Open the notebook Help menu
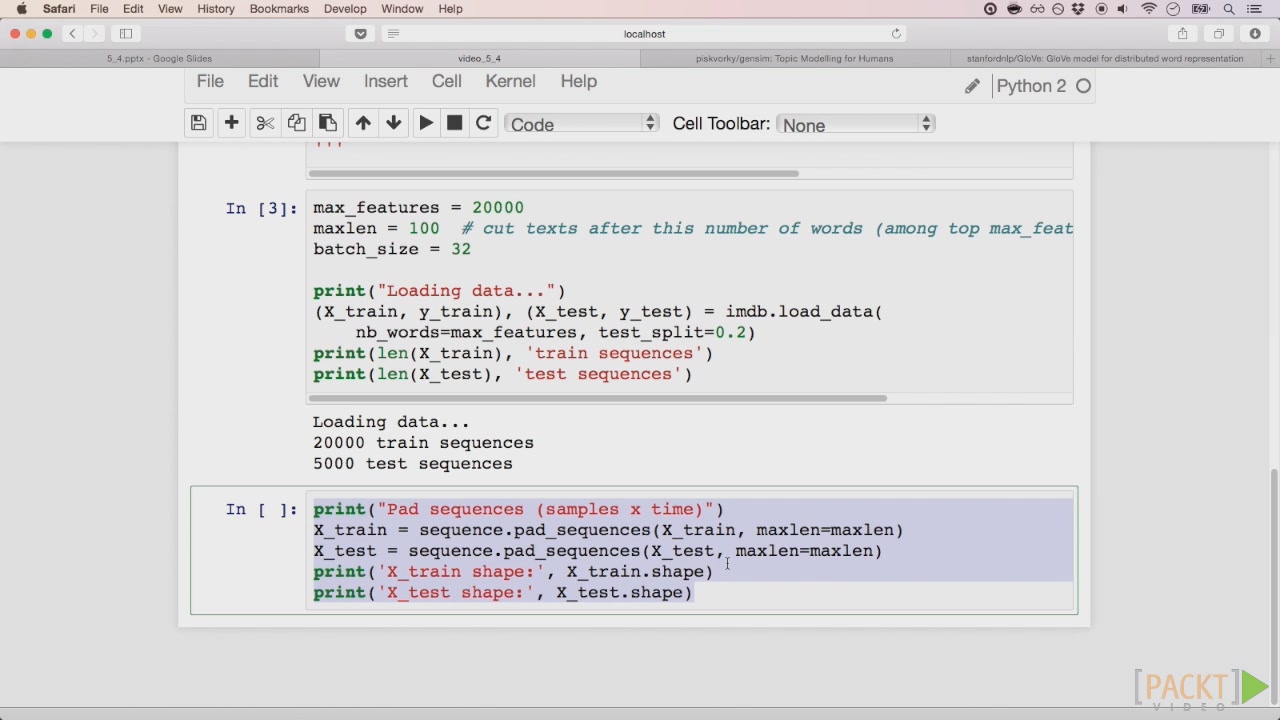Screen dimensions: 1280x720 [578, 81]
